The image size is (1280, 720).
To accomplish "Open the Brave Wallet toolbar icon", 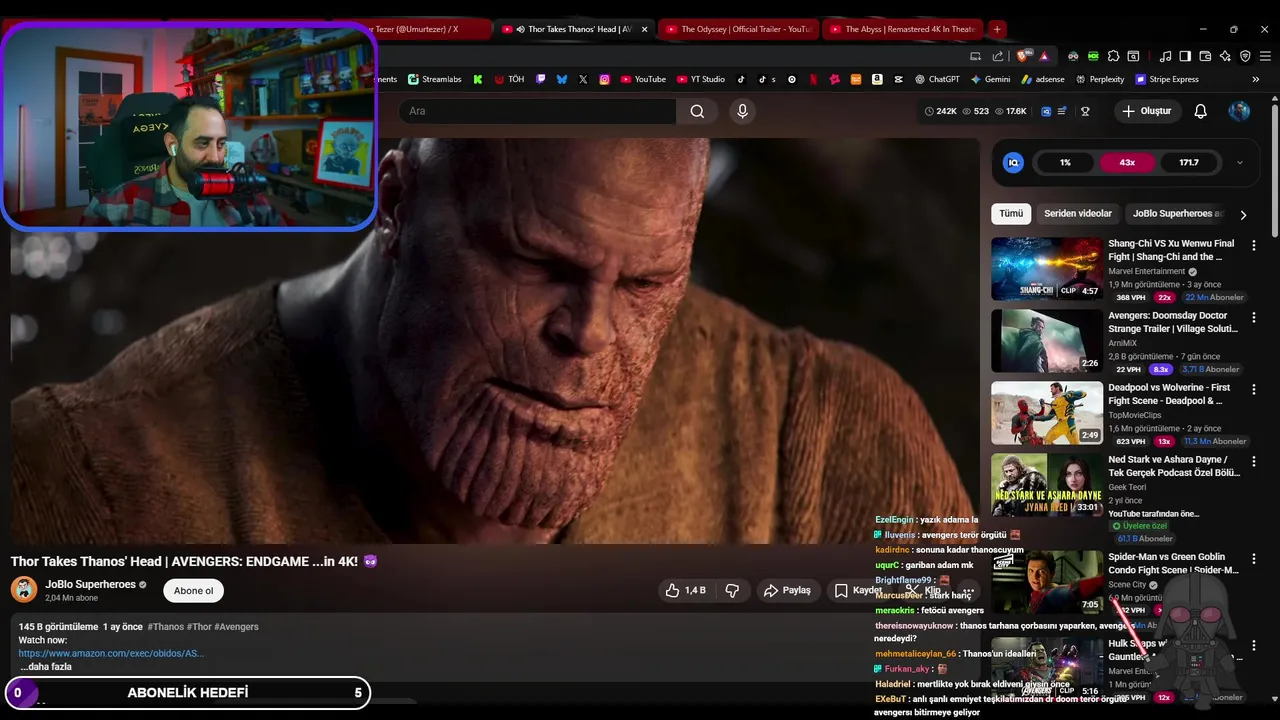I will pyautogui.click(x=1205, y=56).
